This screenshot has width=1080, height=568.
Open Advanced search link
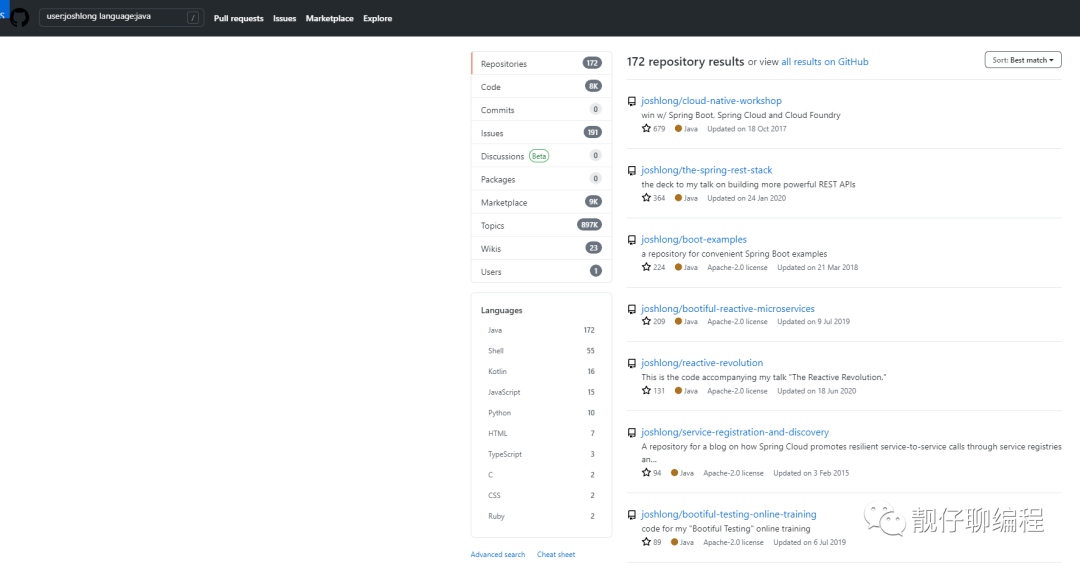497,554
